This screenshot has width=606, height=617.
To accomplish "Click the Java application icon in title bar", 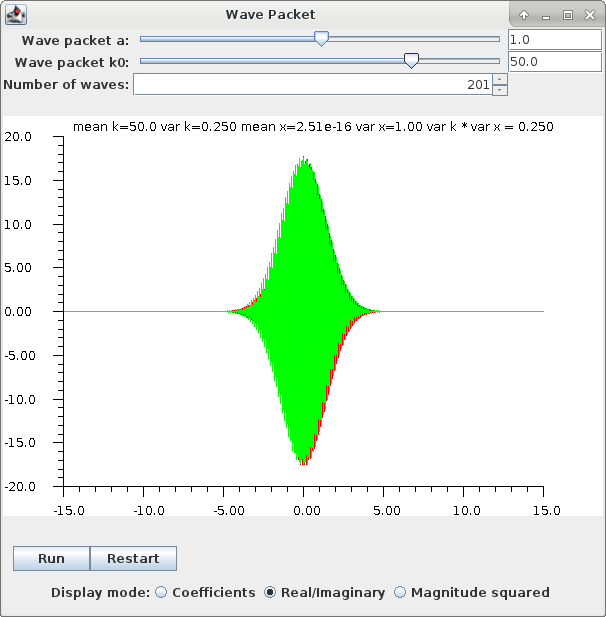I will tap(16, 15).
